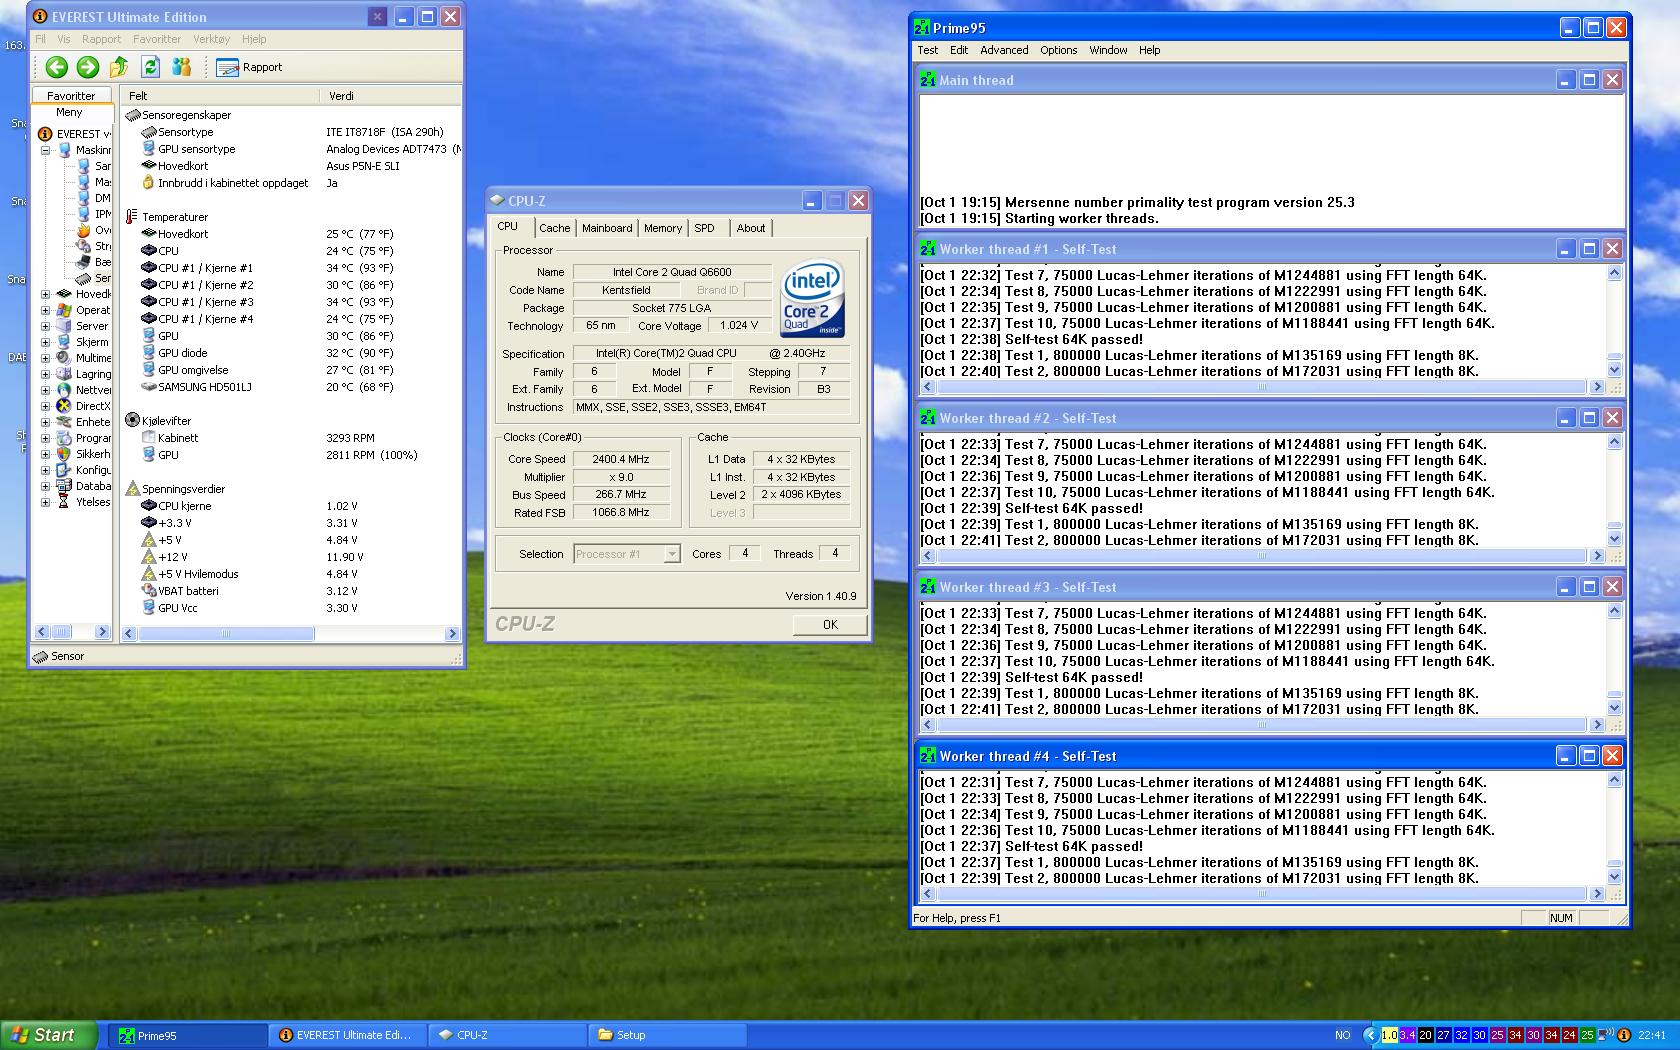Go forward with EVEREST green right arrow
Screen dimensions: 1680x1050
click(88, 67)
